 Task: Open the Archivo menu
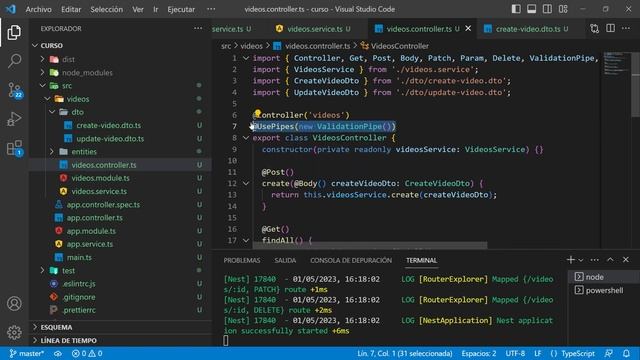(38, 9)
